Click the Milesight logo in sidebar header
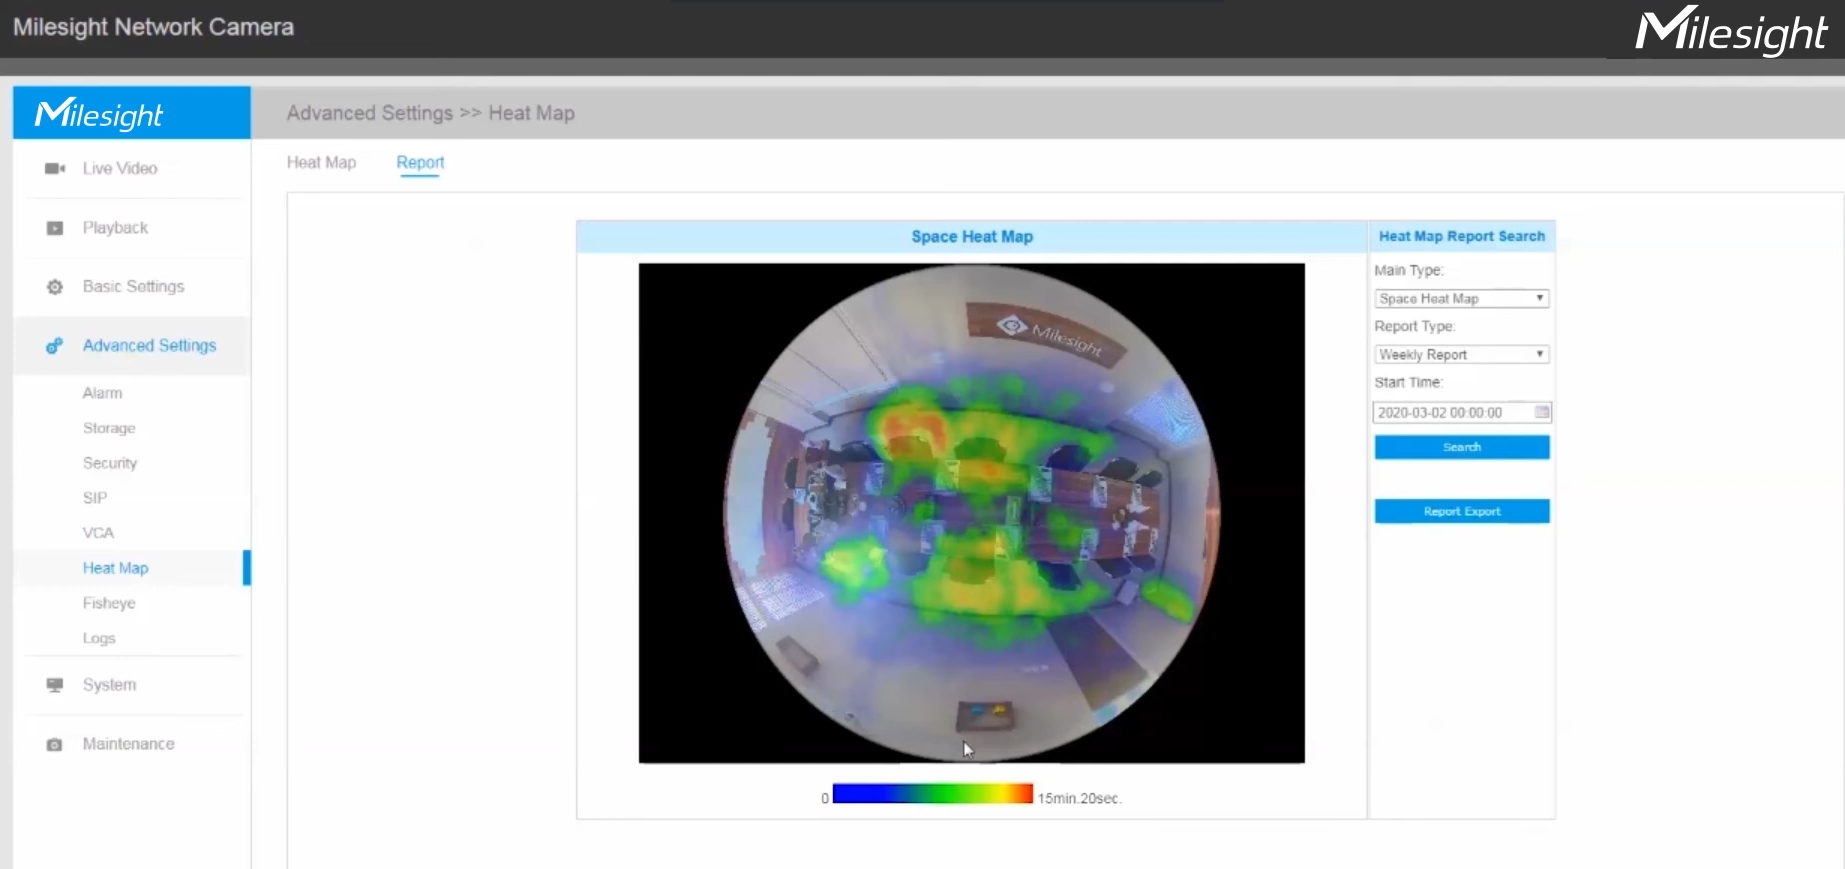Viewport: 1845px width, 869px height. (99, 113)
